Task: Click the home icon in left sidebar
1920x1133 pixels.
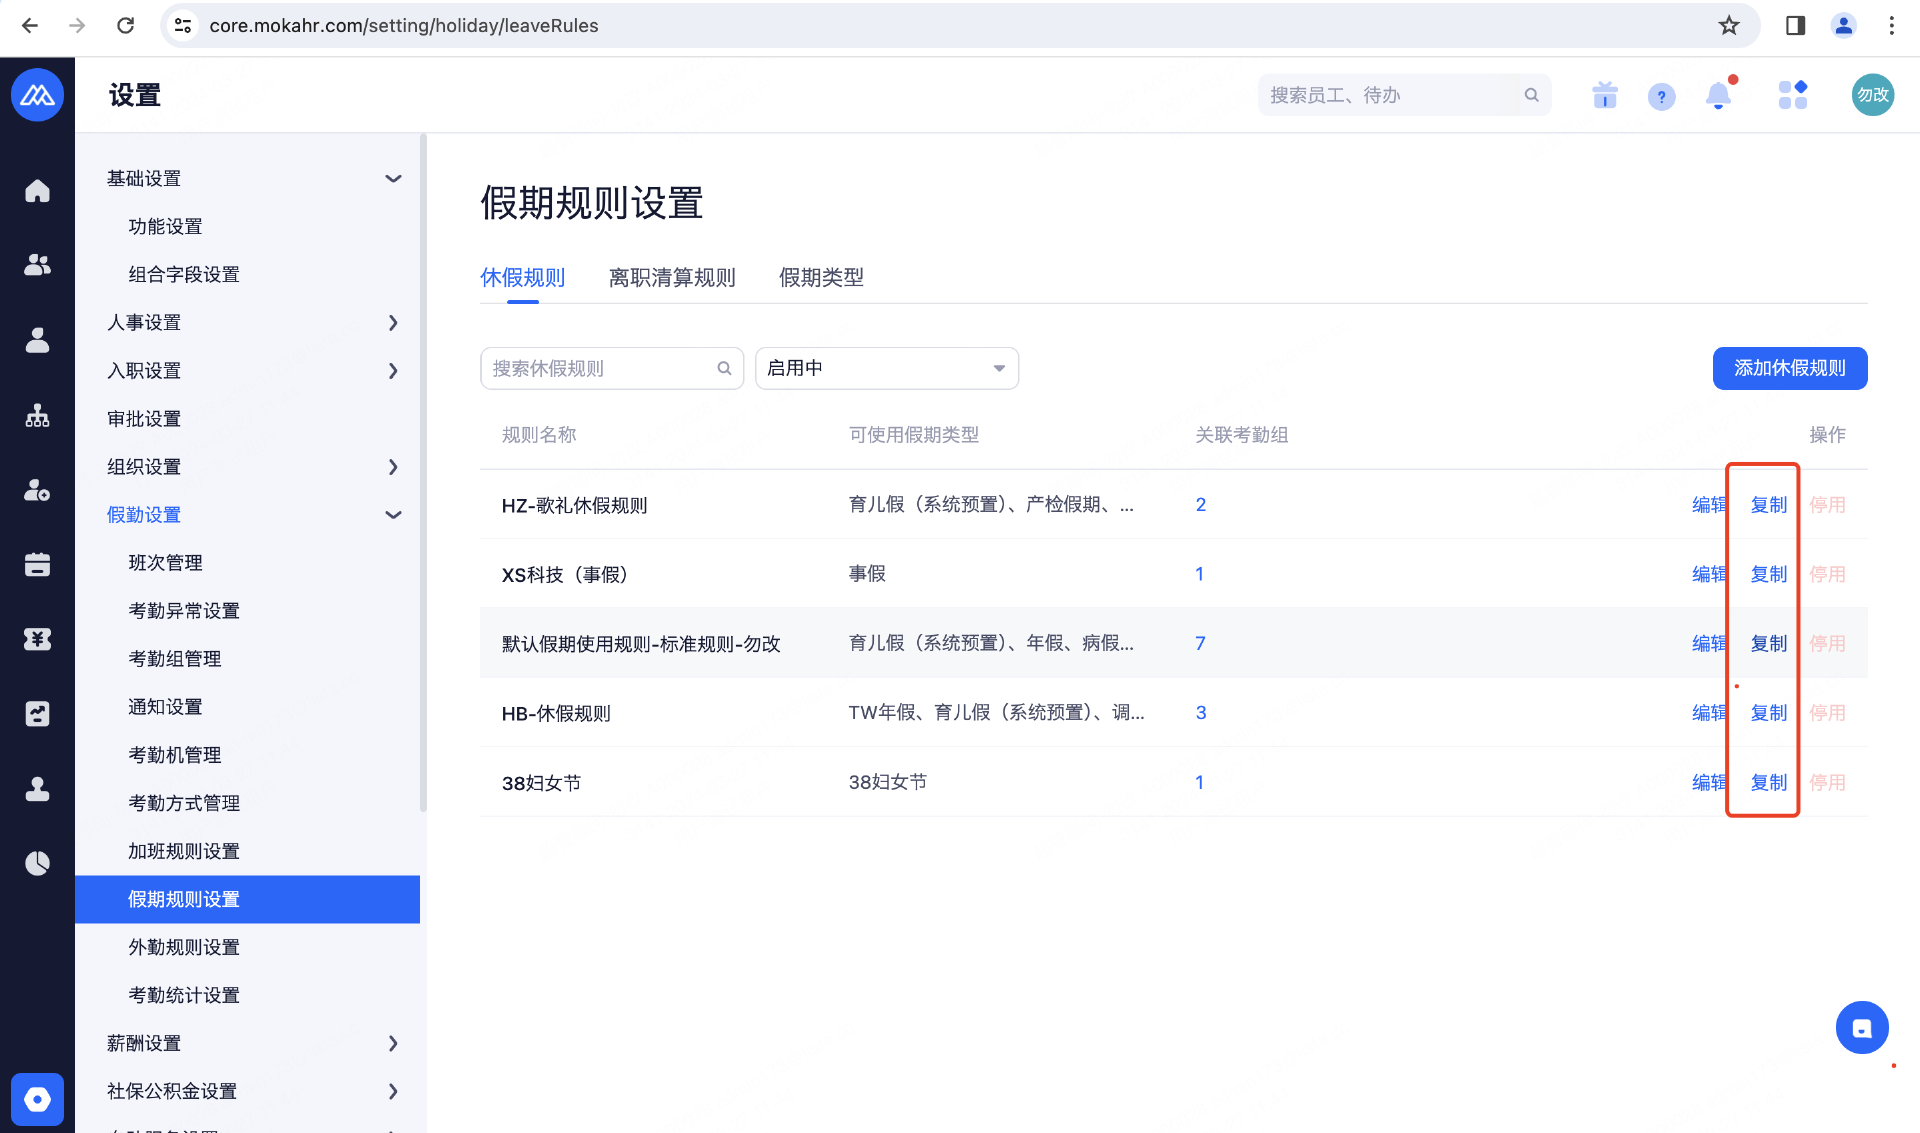Action: [37, 191]
